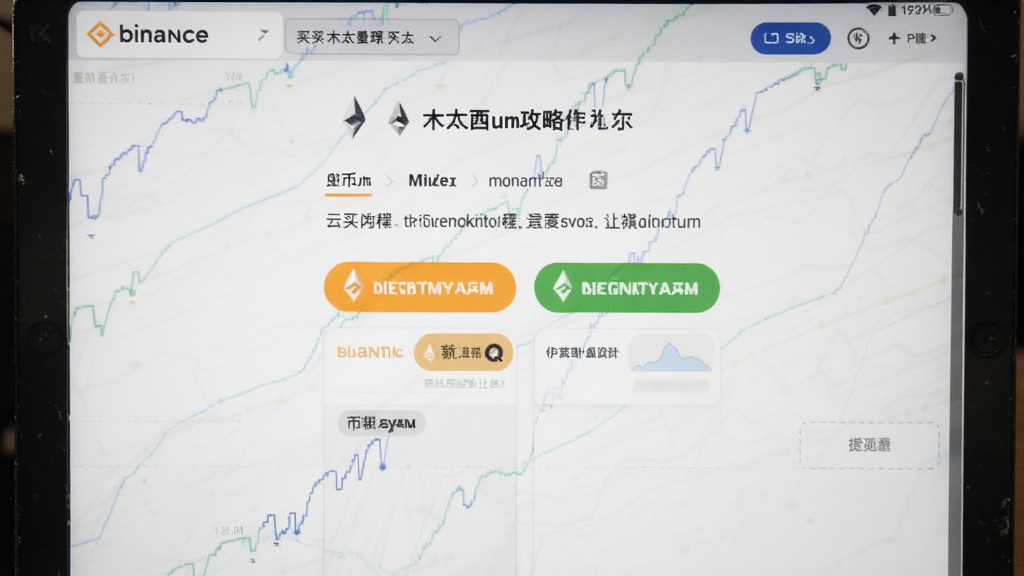Screen dimensions: 1024x576
Task: Click the orange DIECRTMYAAM button
Action: tap(420, 287)
